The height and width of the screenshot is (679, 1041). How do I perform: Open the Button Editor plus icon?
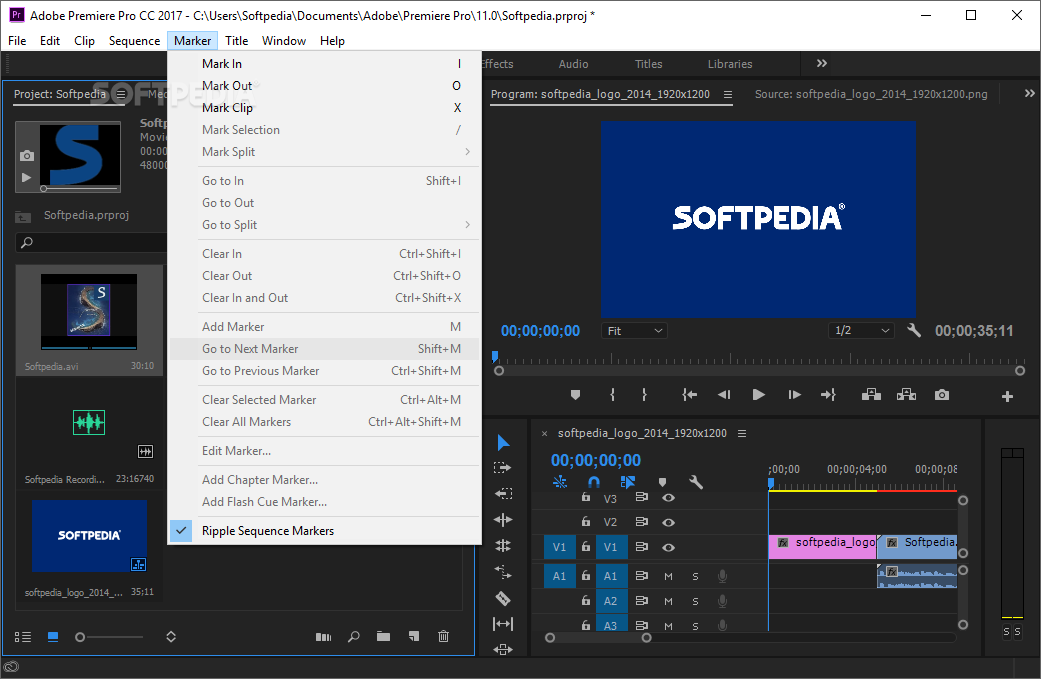(x=1007, y=396)
